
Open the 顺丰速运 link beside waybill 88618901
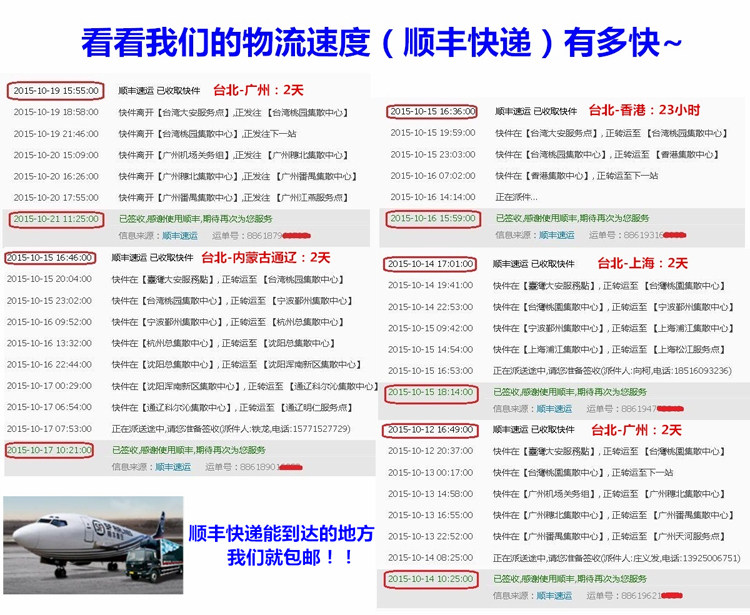(x=173, y=467)
